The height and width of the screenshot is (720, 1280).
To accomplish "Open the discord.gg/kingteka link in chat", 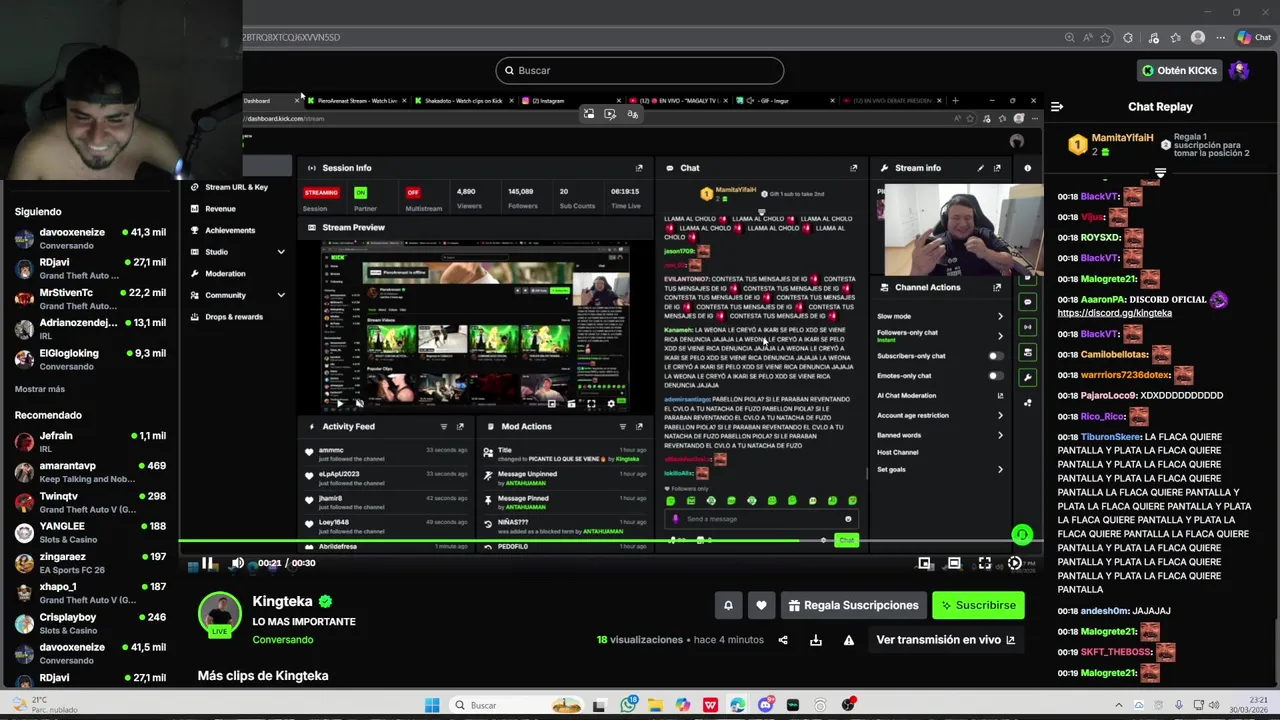I will coord(1114,313).
